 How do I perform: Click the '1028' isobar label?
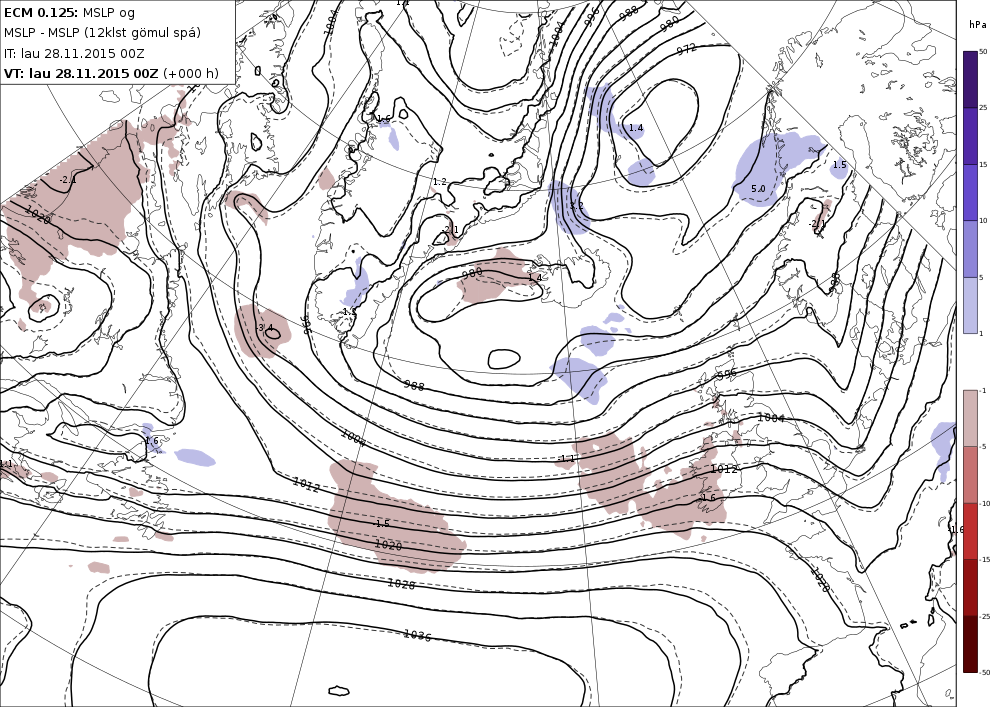click(x=401, y=583)
